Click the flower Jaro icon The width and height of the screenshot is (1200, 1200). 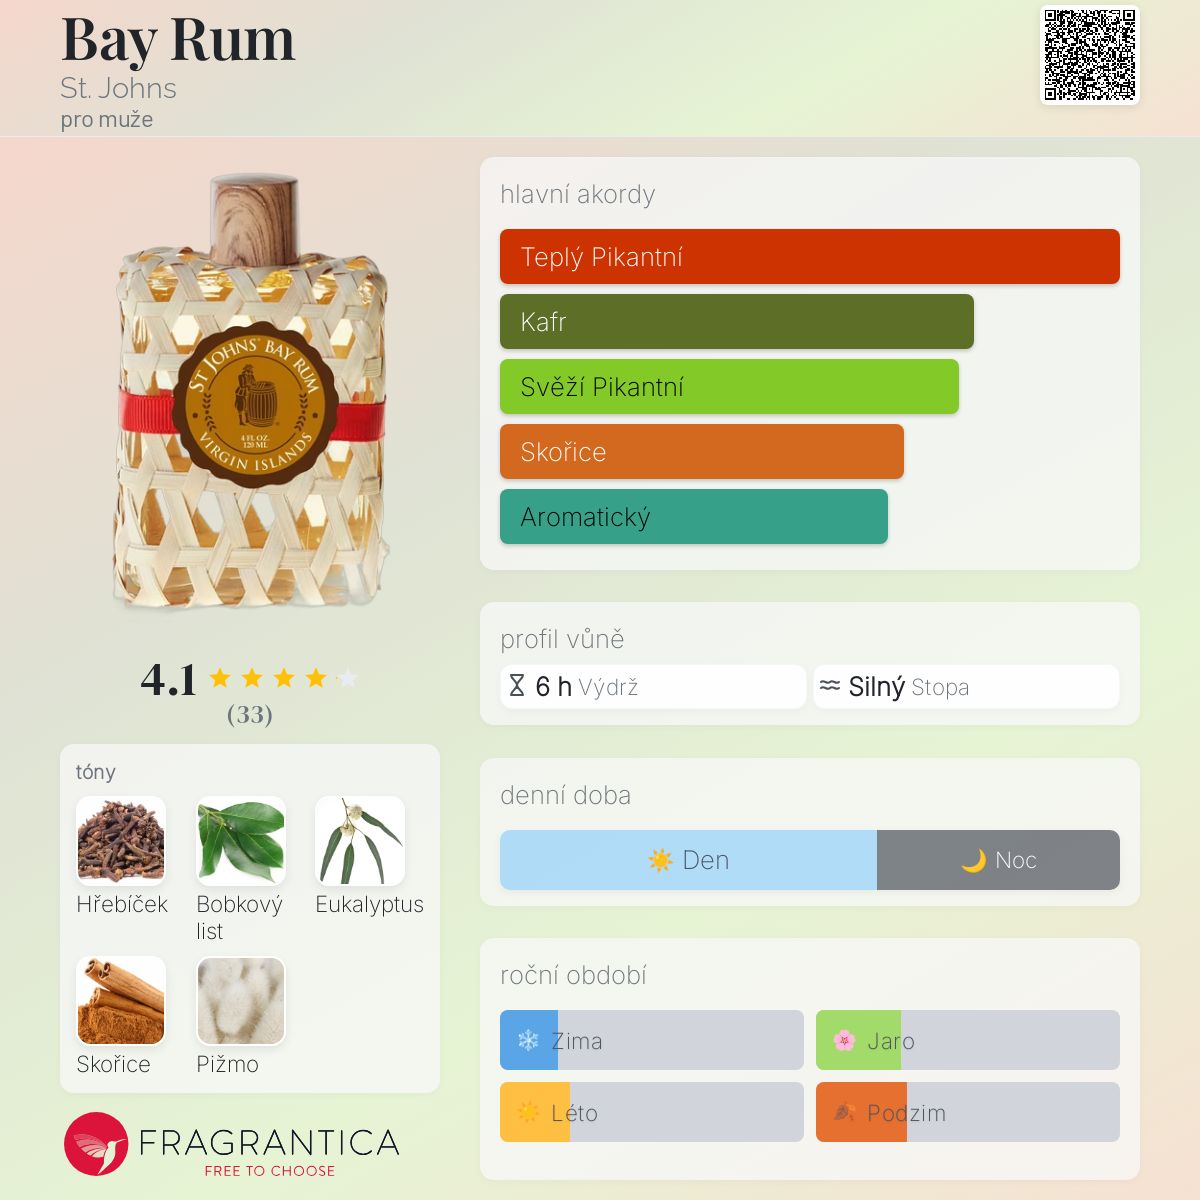tap(844, 1040)
